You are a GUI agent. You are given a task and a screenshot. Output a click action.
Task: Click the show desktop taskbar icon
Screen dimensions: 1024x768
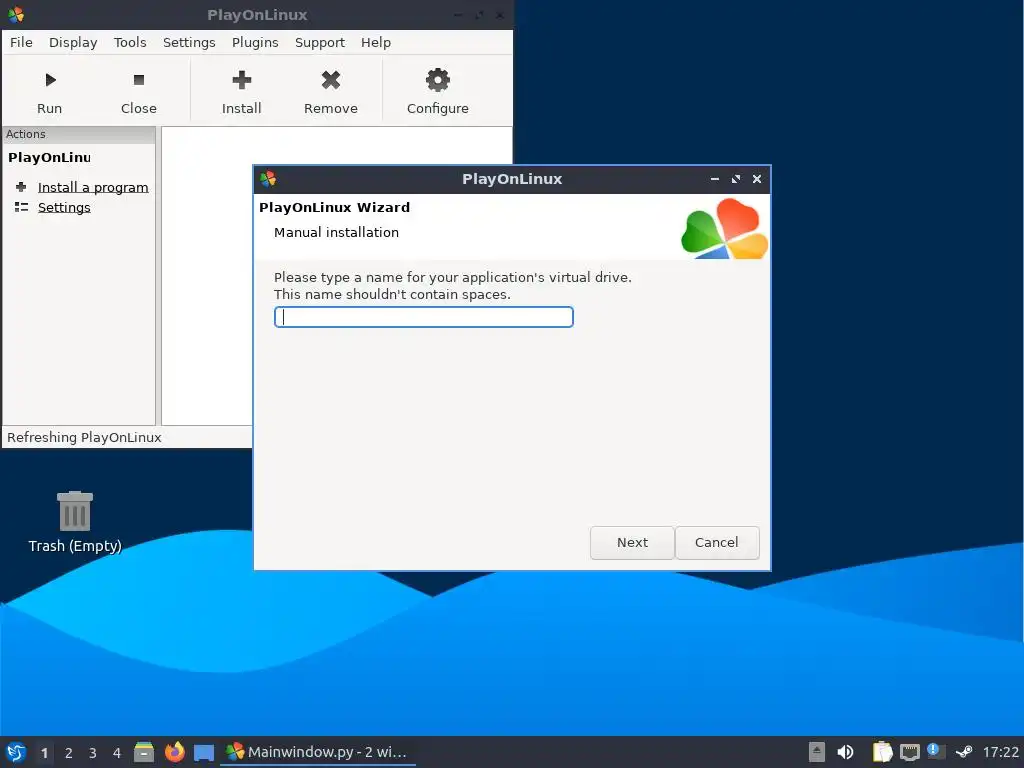pyautogui.click(x=204, y=753)
